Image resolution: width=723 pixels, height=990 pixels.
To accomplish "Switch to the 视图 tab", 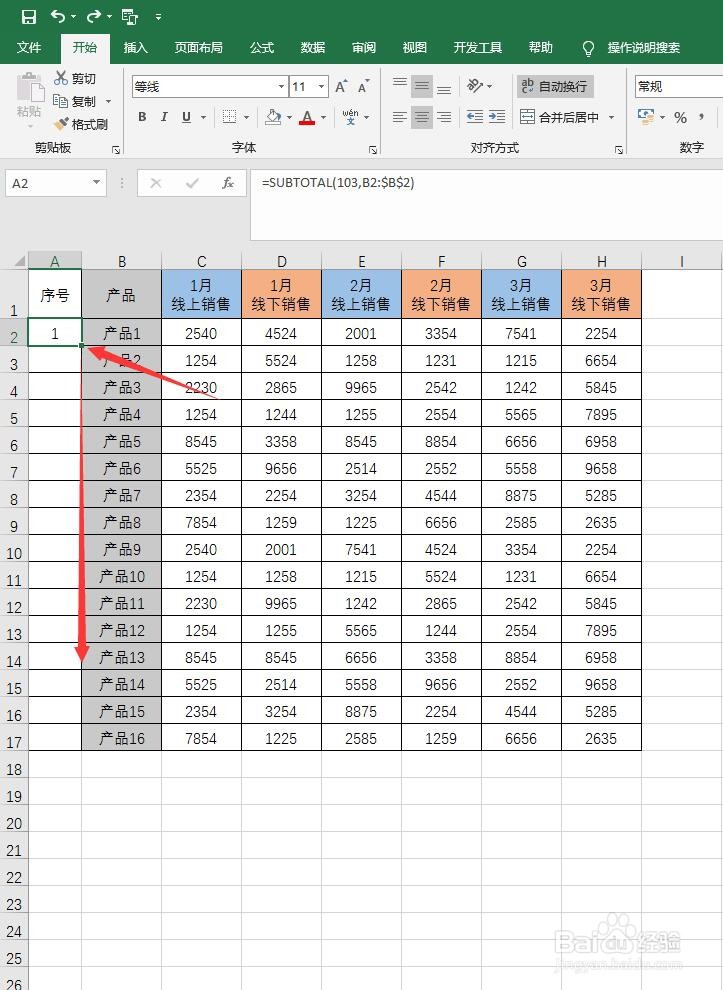I will click(x=414, y=47).
